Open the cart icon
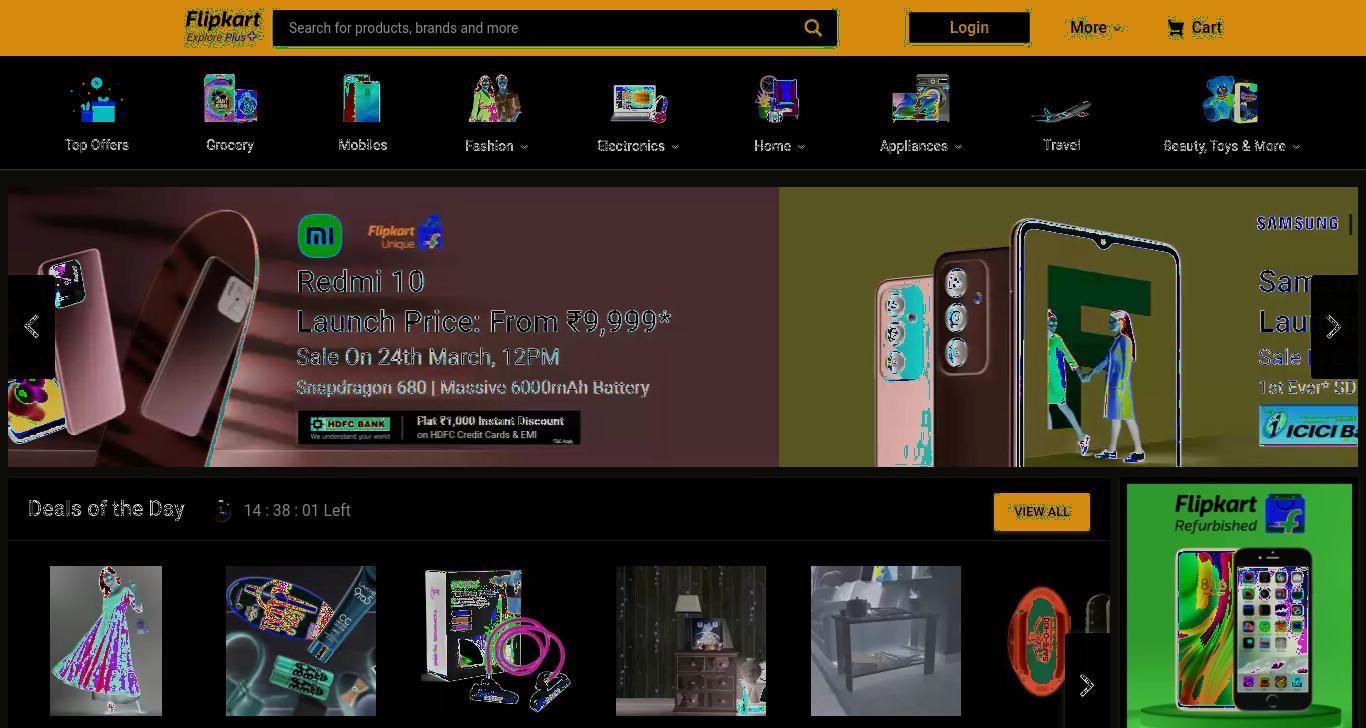This screenshot has height=728, width=1366. [x=1176, y=28]
